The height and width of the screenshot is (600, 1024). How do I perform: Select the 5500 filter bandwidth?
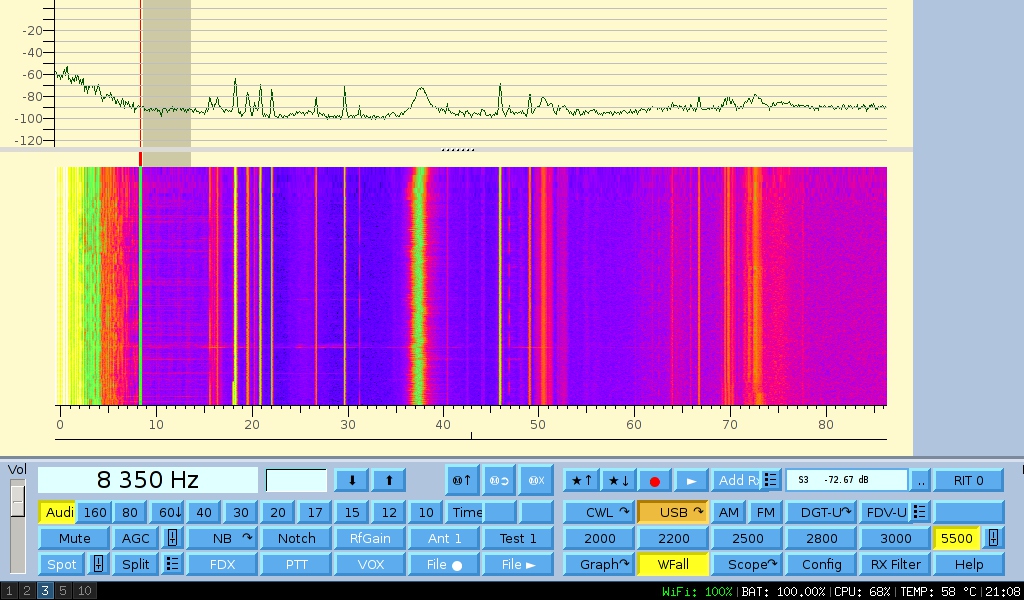tap(957, 538)
